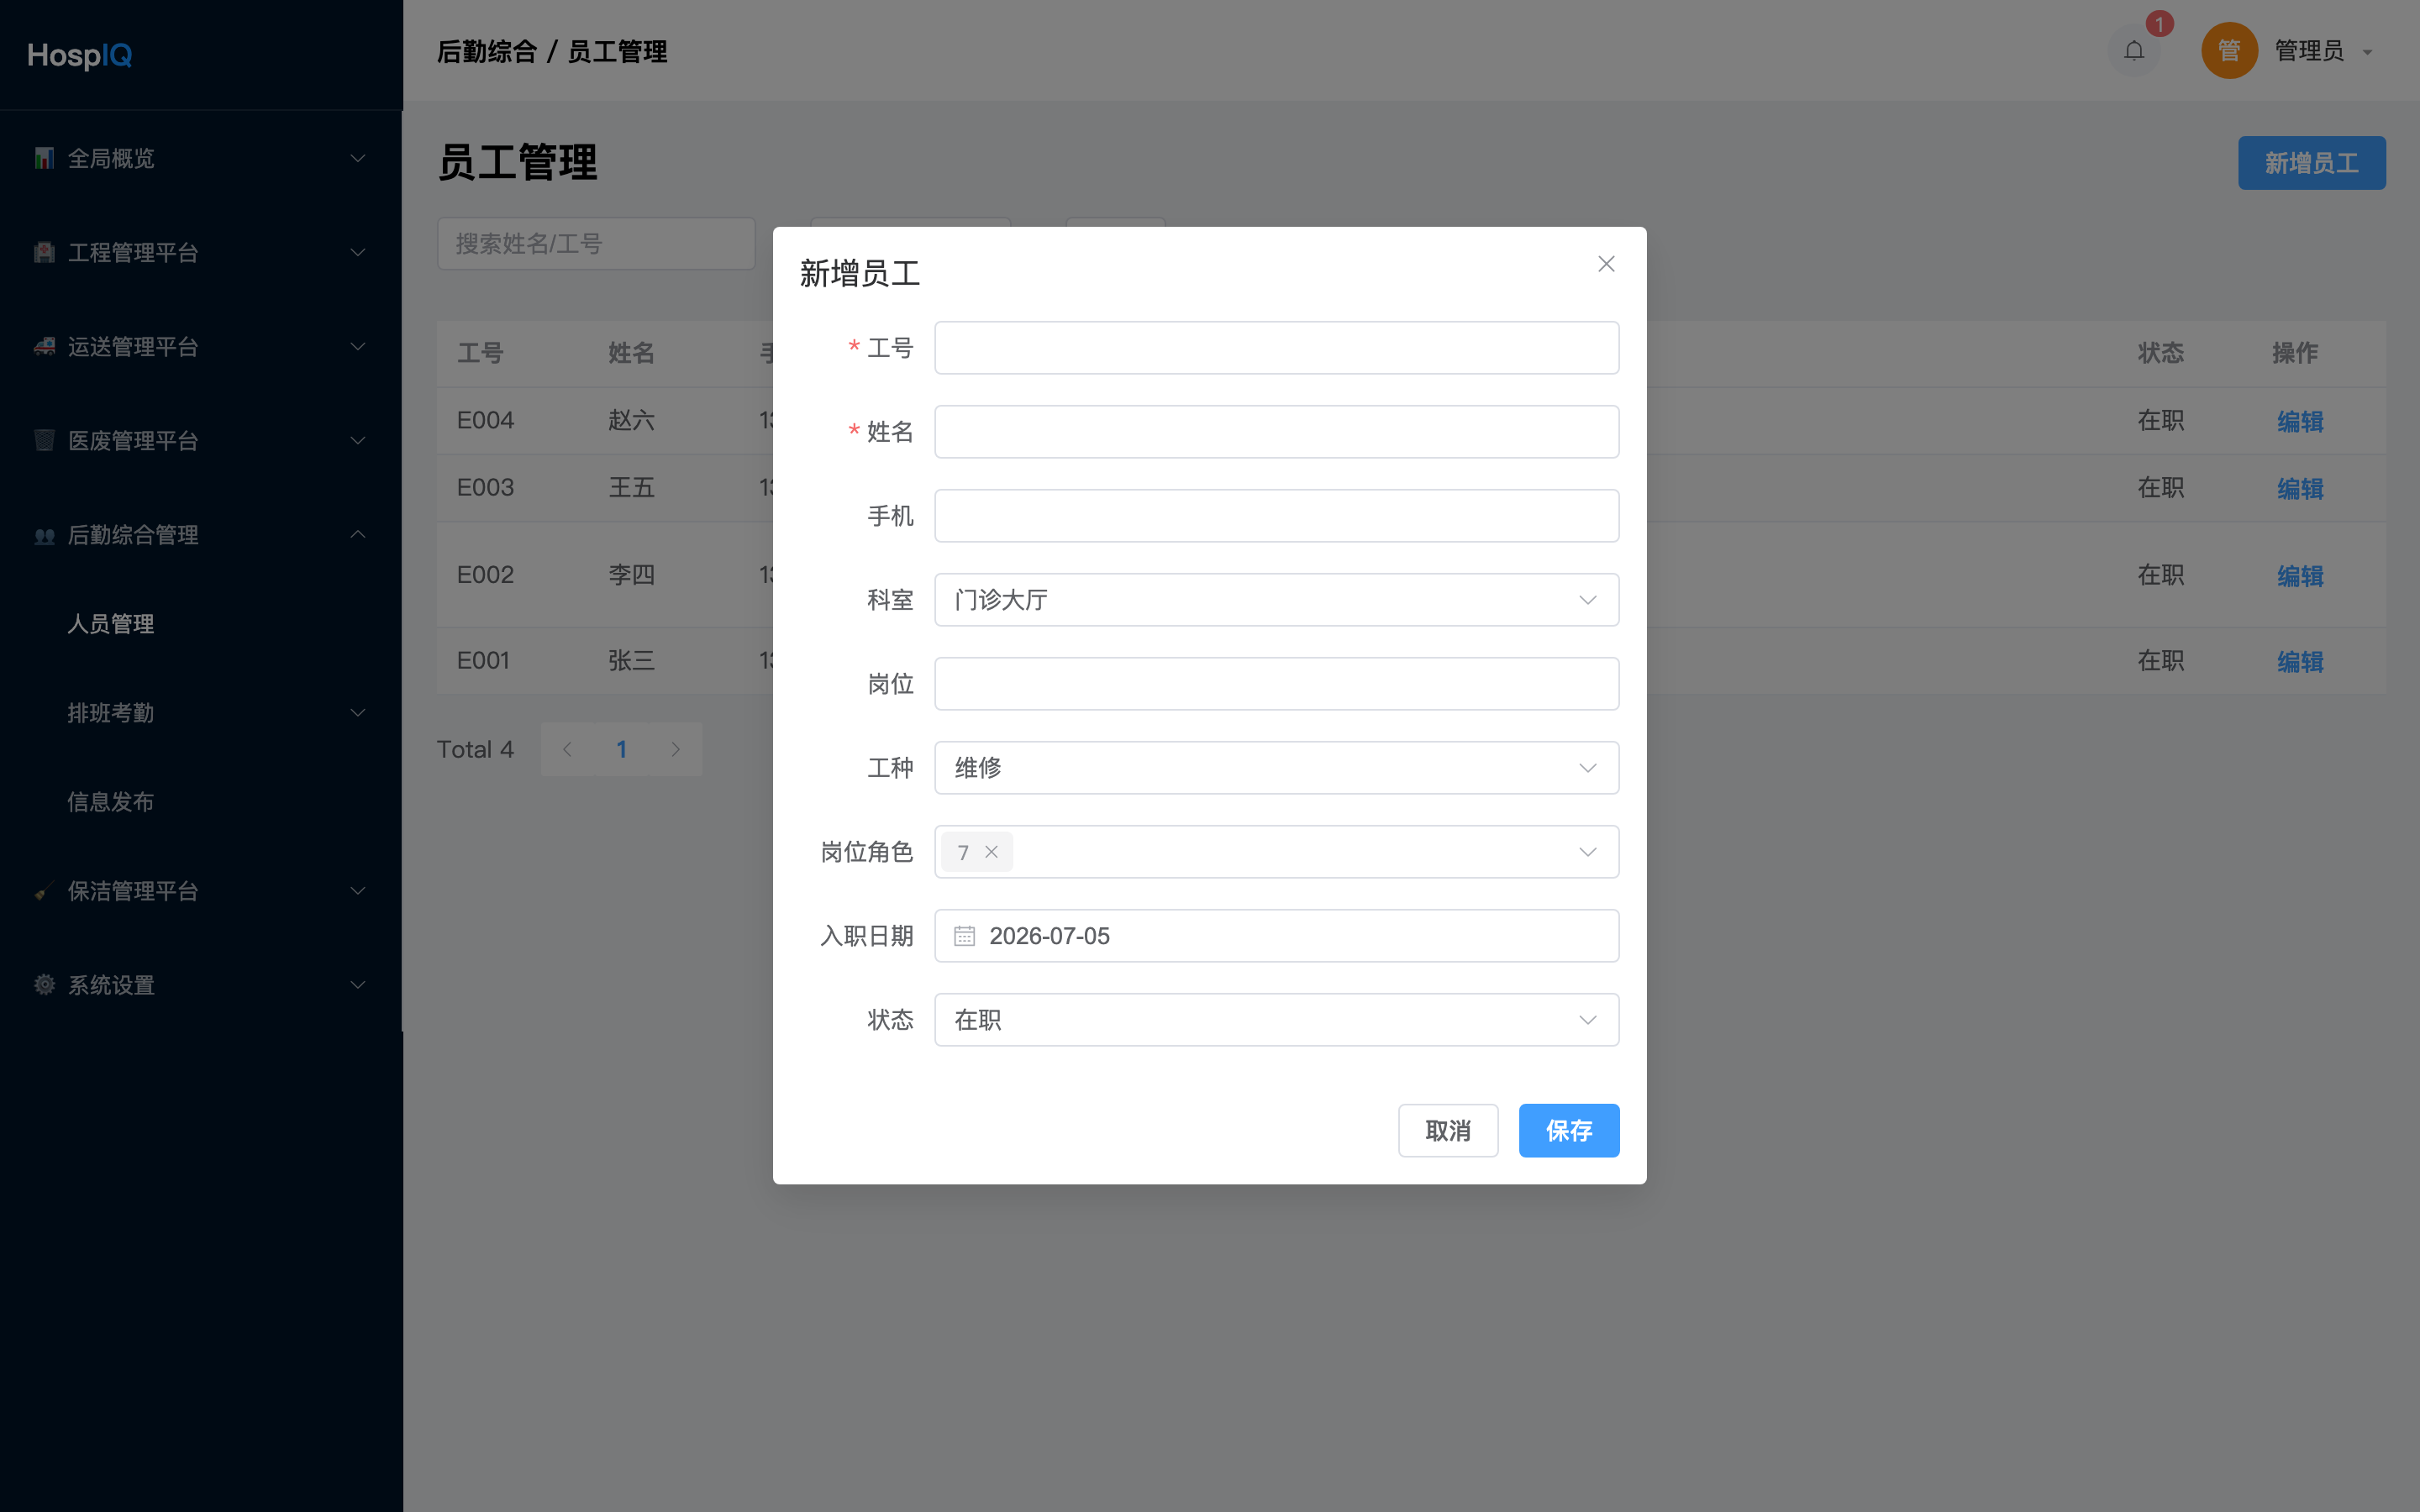Open the 系统设置 menu item
The image size is (2420, 1512).
click(x=200, y=985)
